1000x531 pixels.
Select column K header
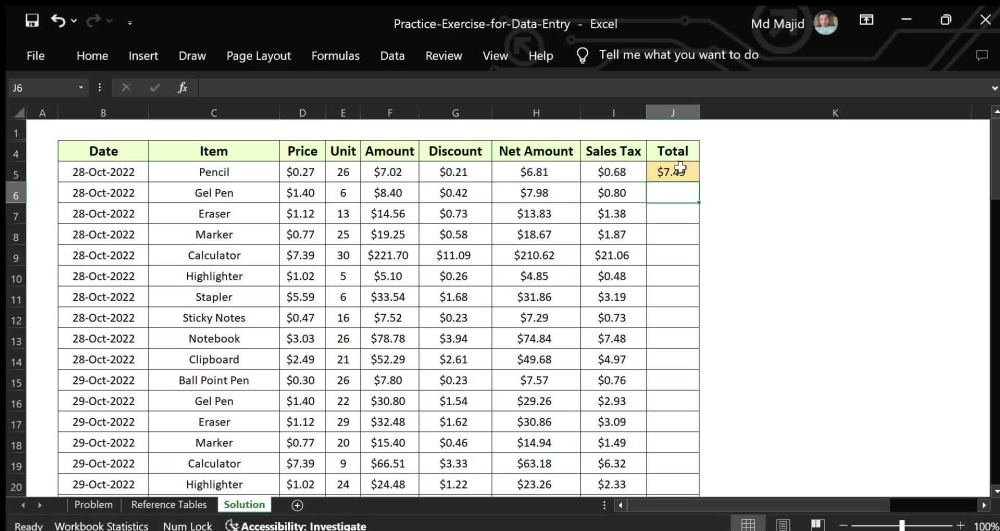click(835, 113)
